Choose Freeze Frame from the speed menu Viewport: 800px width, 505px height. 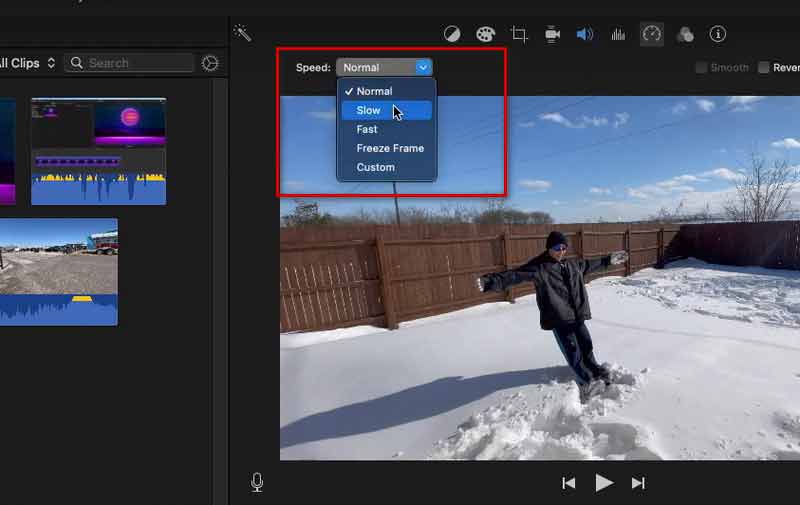pos(390,148)
